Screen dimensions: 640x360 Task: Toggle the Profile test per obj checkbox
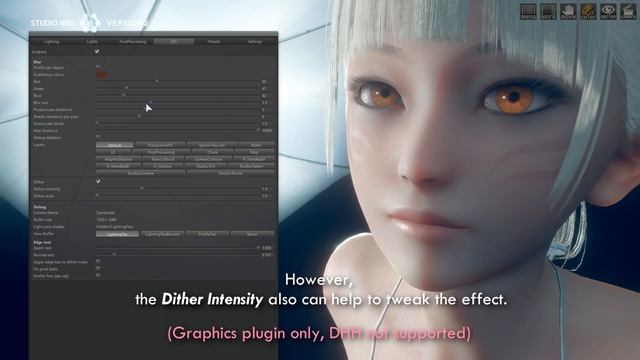[x=98, y=275]
